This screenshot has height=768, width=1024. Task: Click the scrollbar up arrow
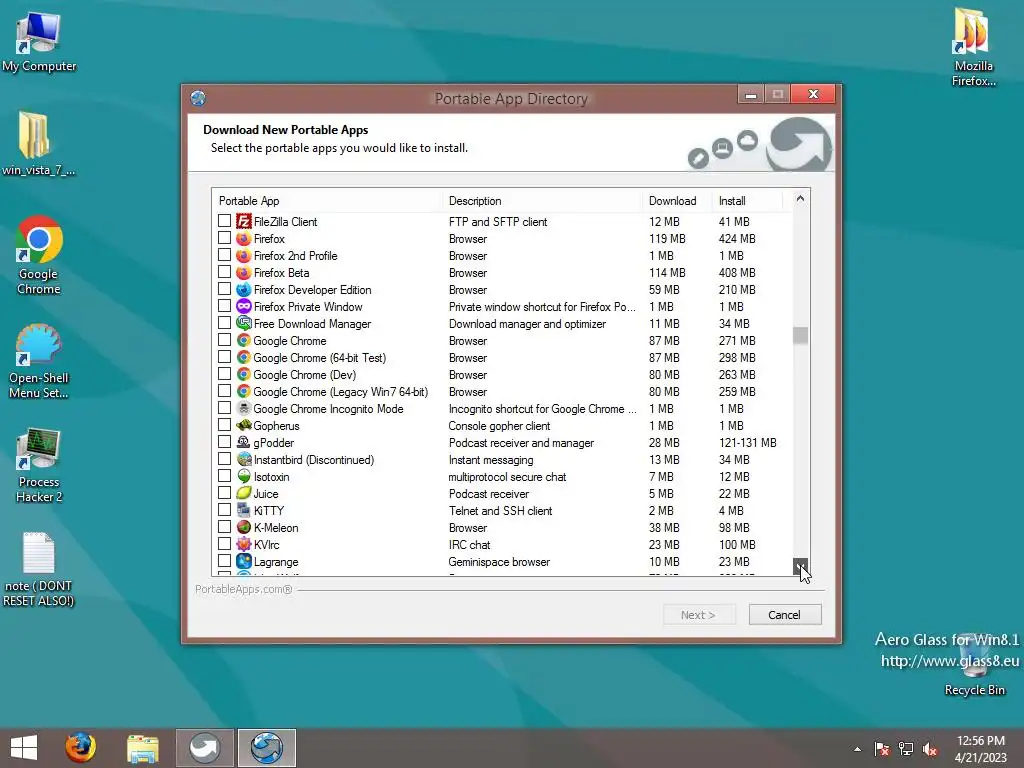pyautogui.click(x=800, y=199)
